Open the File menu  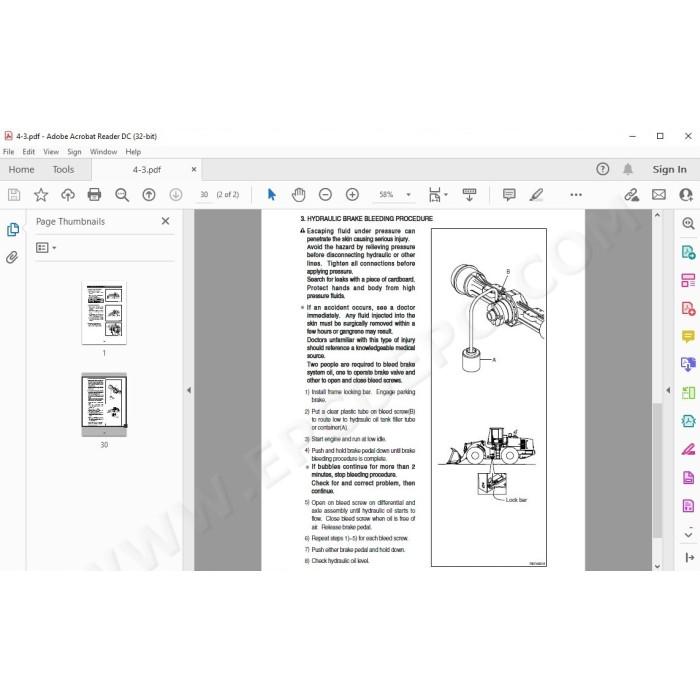(8, 152)
